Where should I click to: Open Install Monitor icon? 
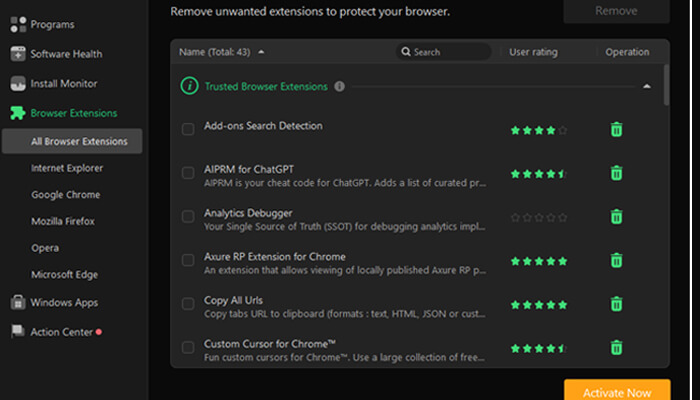pos(18,83)
